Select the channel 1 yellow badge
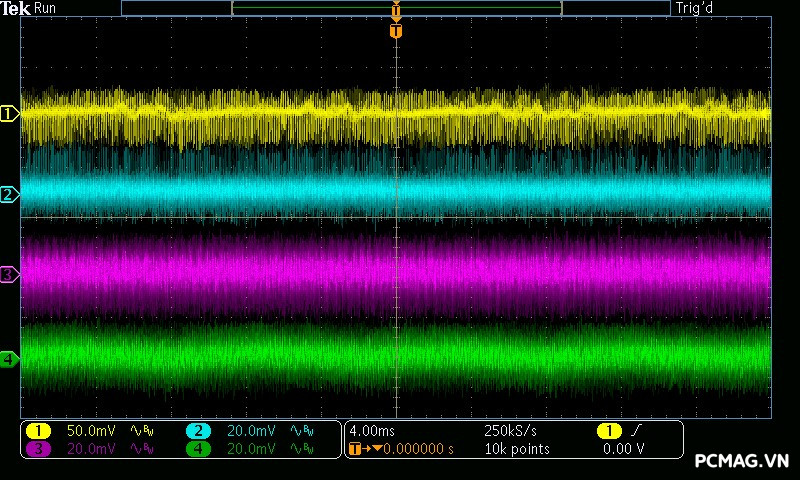This screenshot has width=800, height=480. (38, 430)
